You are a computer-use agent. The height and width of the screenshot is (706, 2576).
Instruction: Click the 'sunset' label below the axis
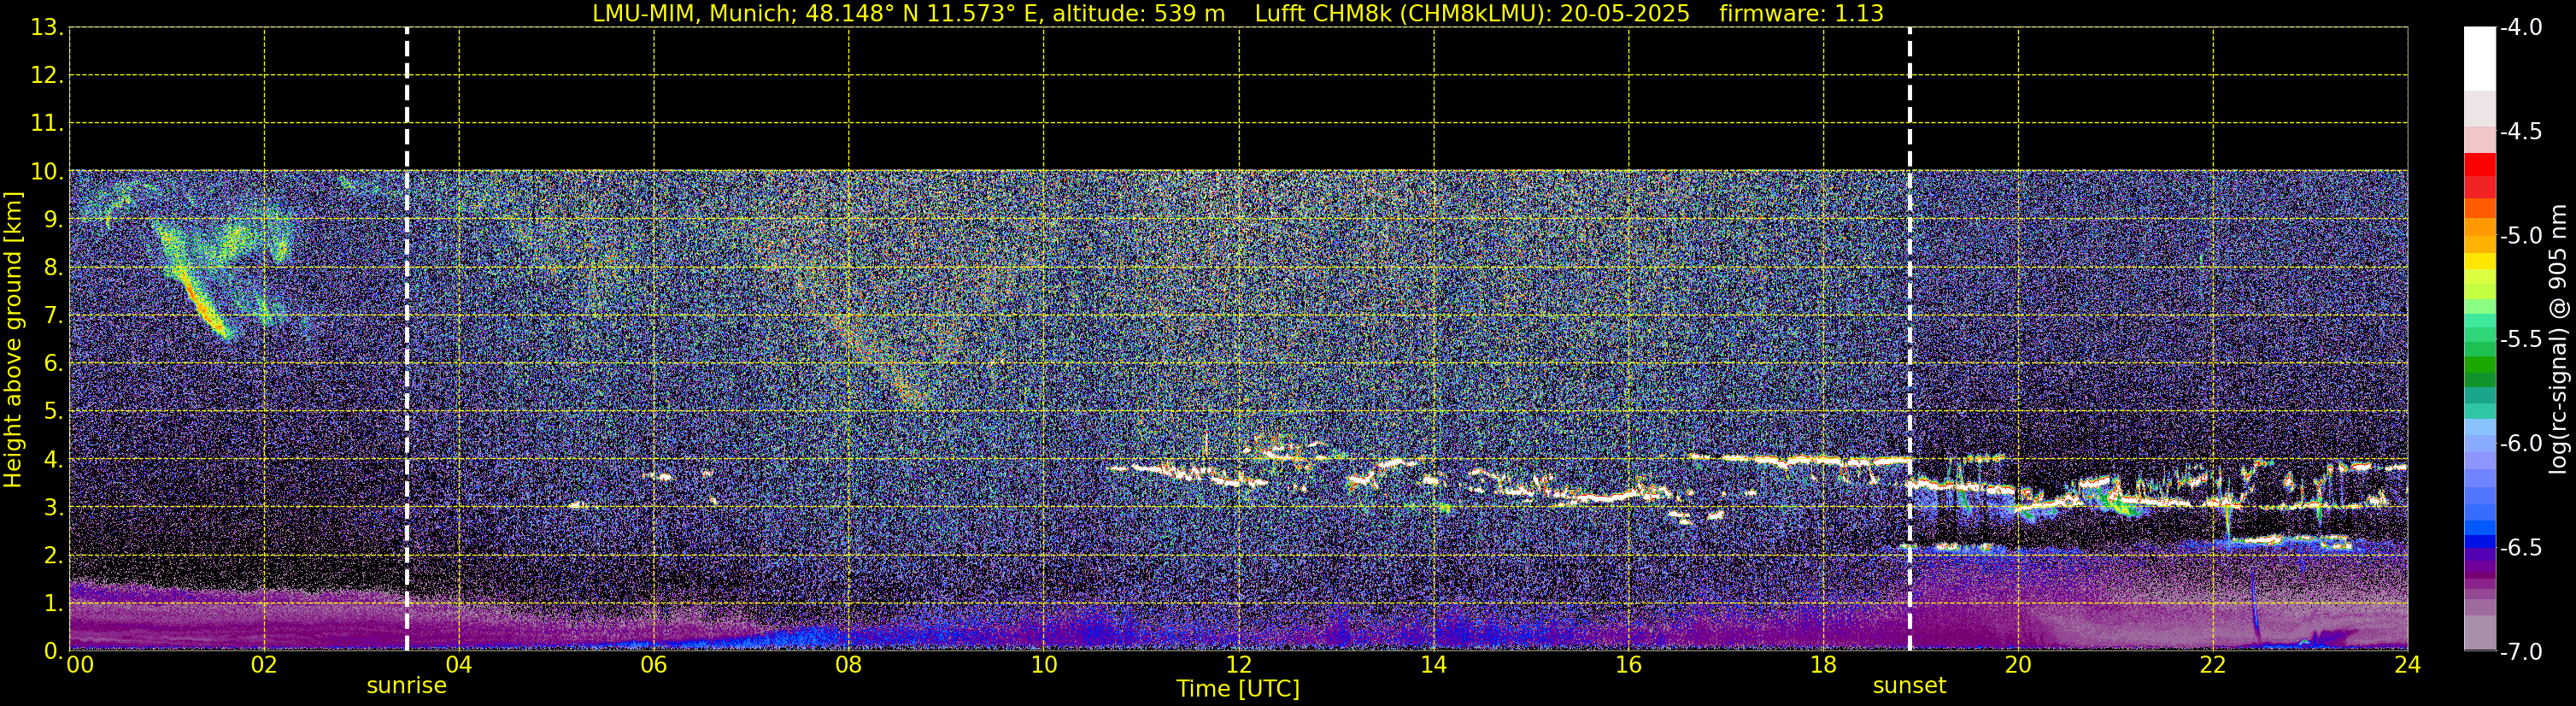(x=1909, y=686)
